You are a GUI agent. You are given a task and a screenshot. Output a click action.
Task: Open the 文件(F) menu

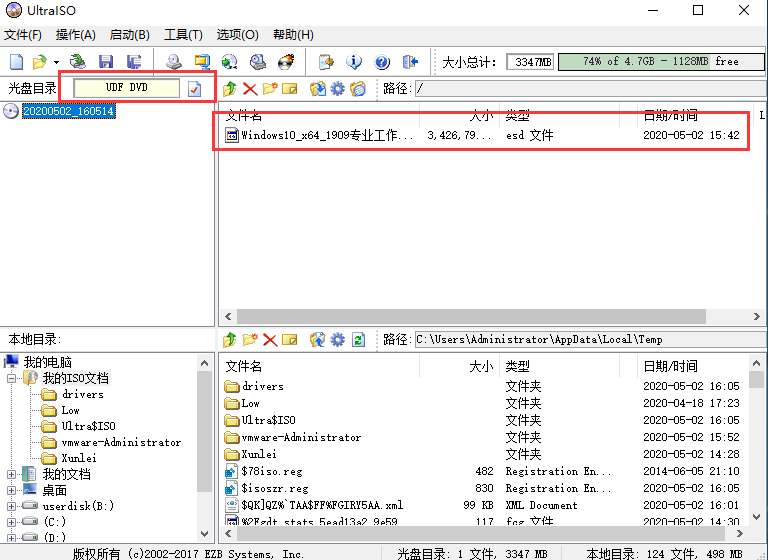(x=23, y=35)
